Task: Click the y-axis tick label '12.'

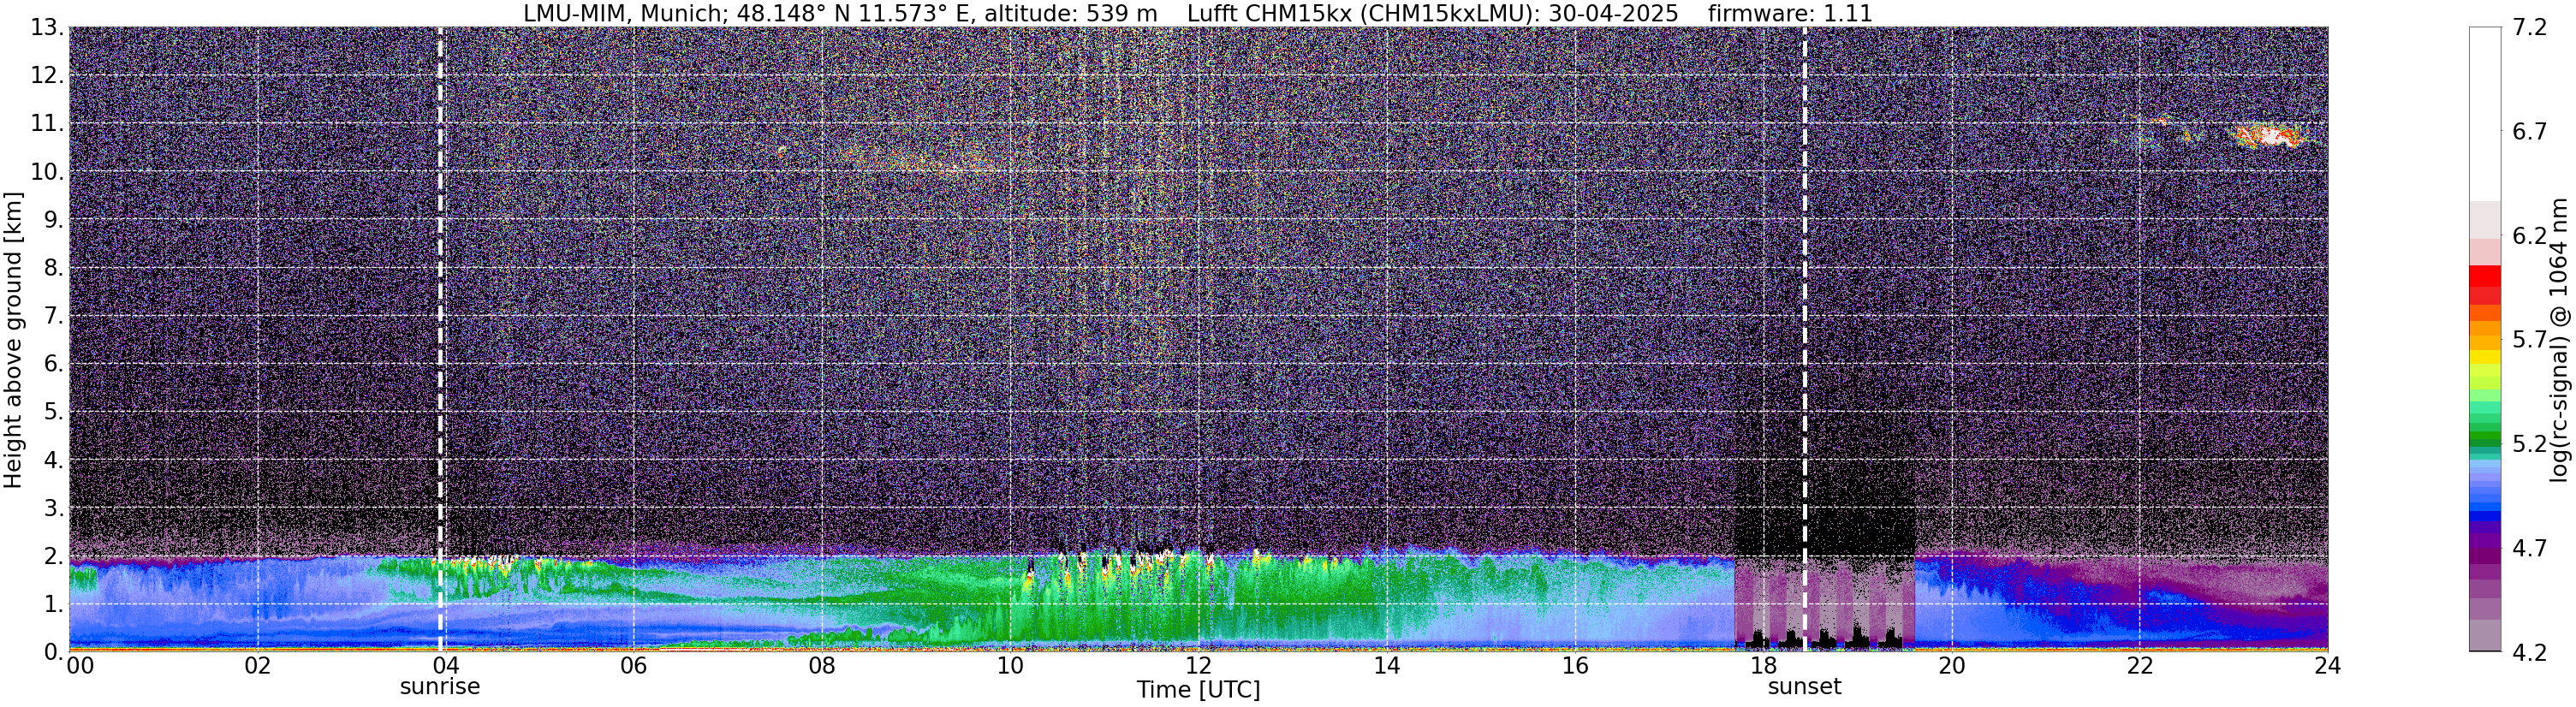Action: pos(47,75)
